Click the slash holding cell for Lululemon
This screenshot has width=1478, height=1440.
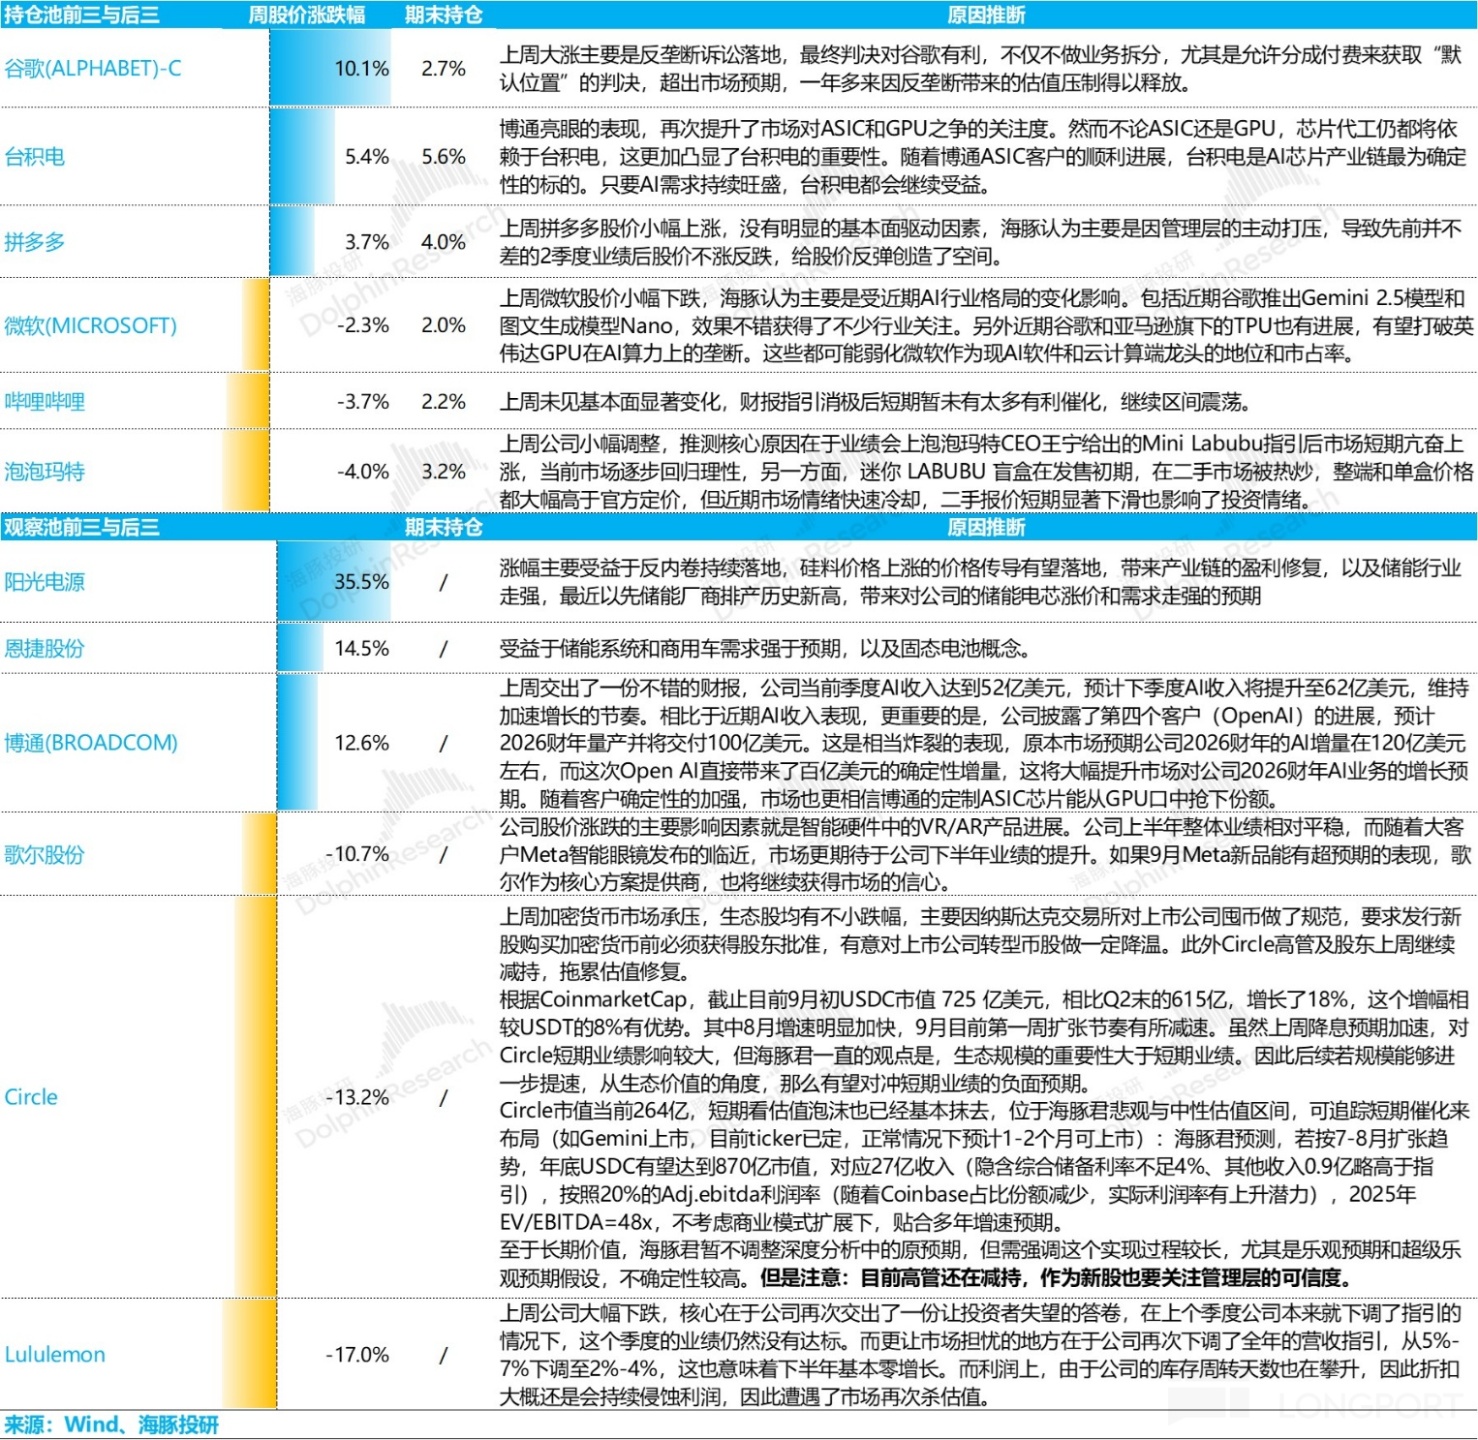[x=443, y=1355]
